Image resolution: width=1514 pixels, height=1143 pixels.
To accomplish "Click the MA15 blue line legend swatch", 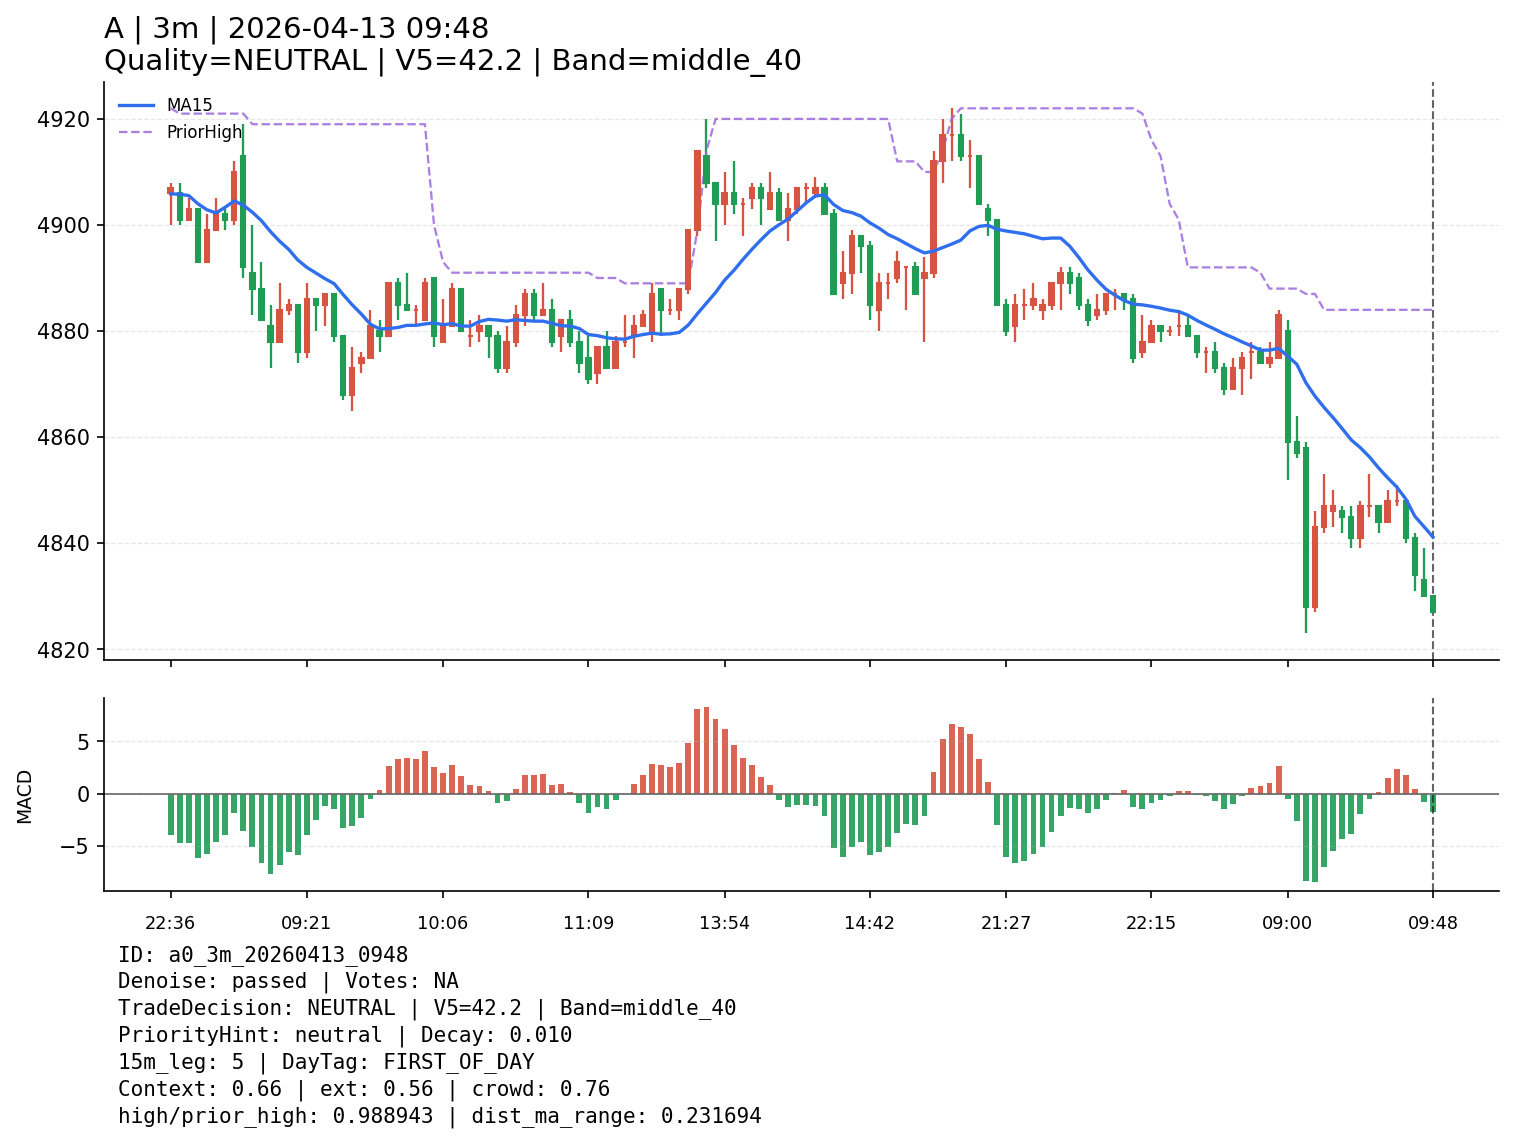I will click(x=137, y=105).
